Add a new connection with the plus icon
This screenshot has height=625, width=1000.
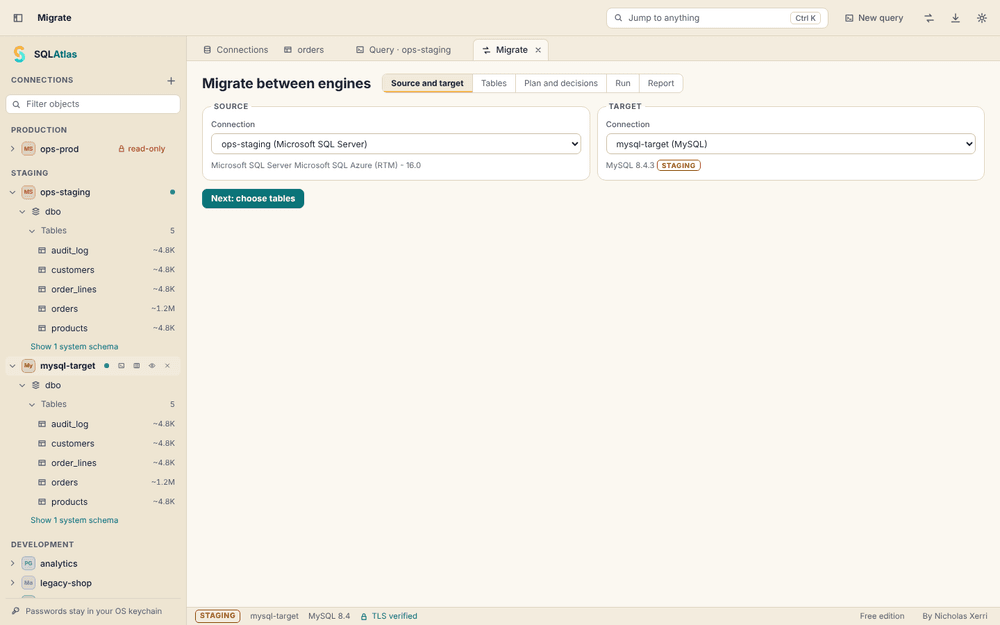pyautogui.click(x=171, y=80)
